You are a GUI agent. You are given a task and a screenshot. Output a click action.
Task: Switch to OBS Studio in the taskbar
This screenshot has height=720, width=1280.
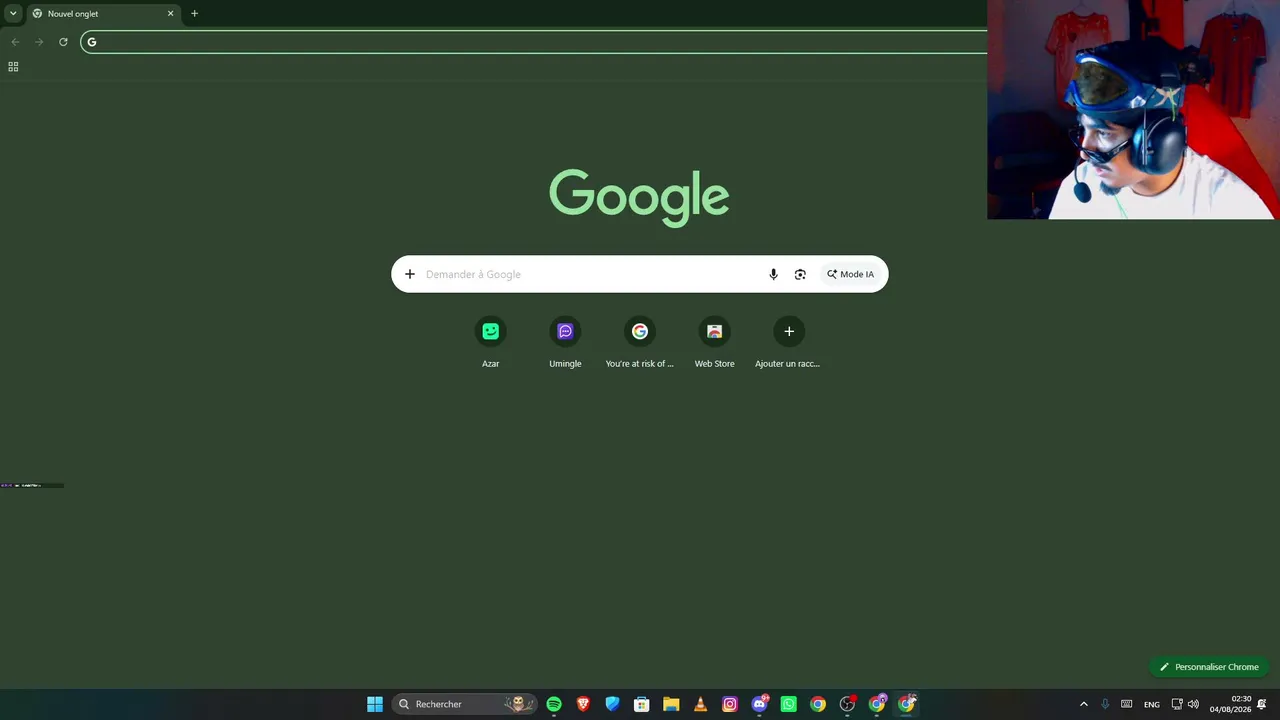pyautogui.click(x=847, y=704)
